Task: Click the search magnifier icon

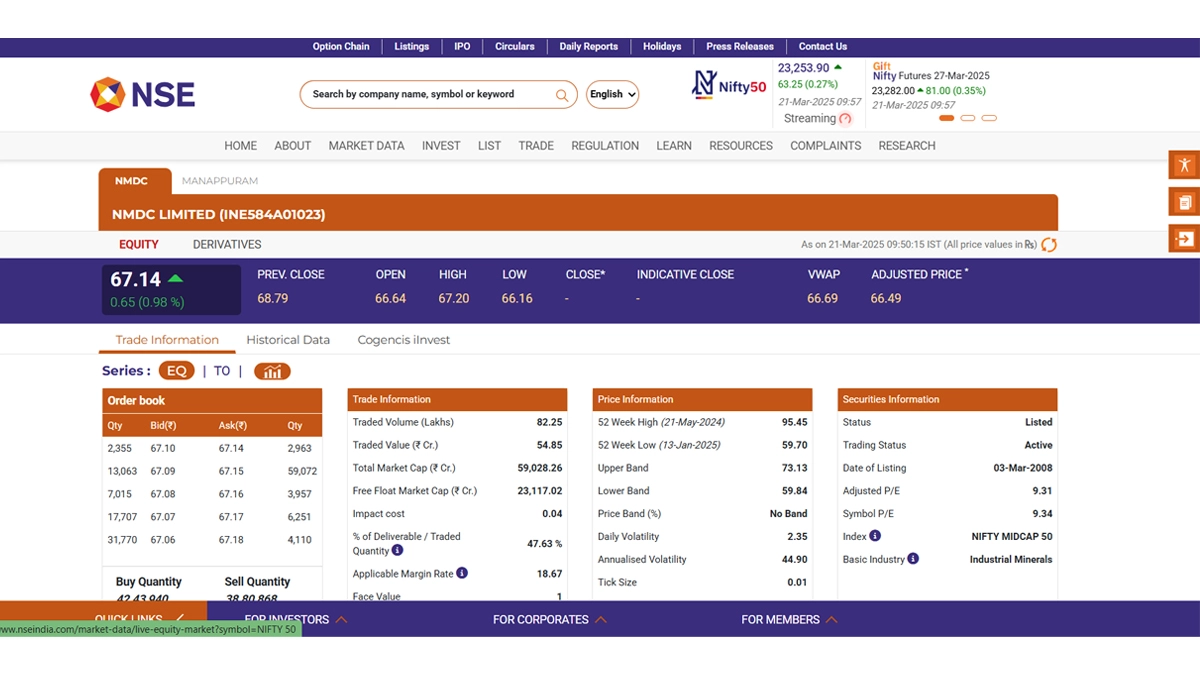Action: (562, 95)
